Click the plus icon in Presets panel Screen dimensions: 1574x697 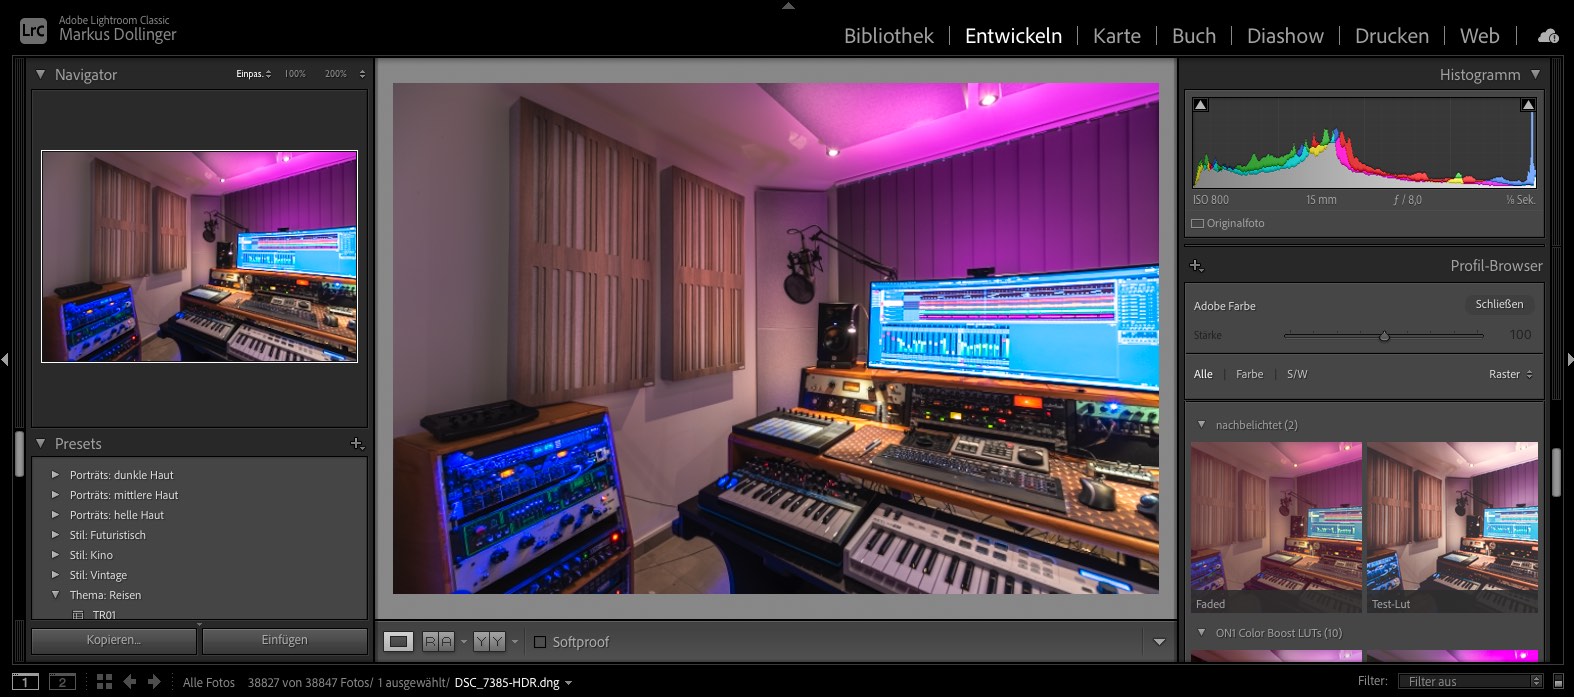point(357,444)
